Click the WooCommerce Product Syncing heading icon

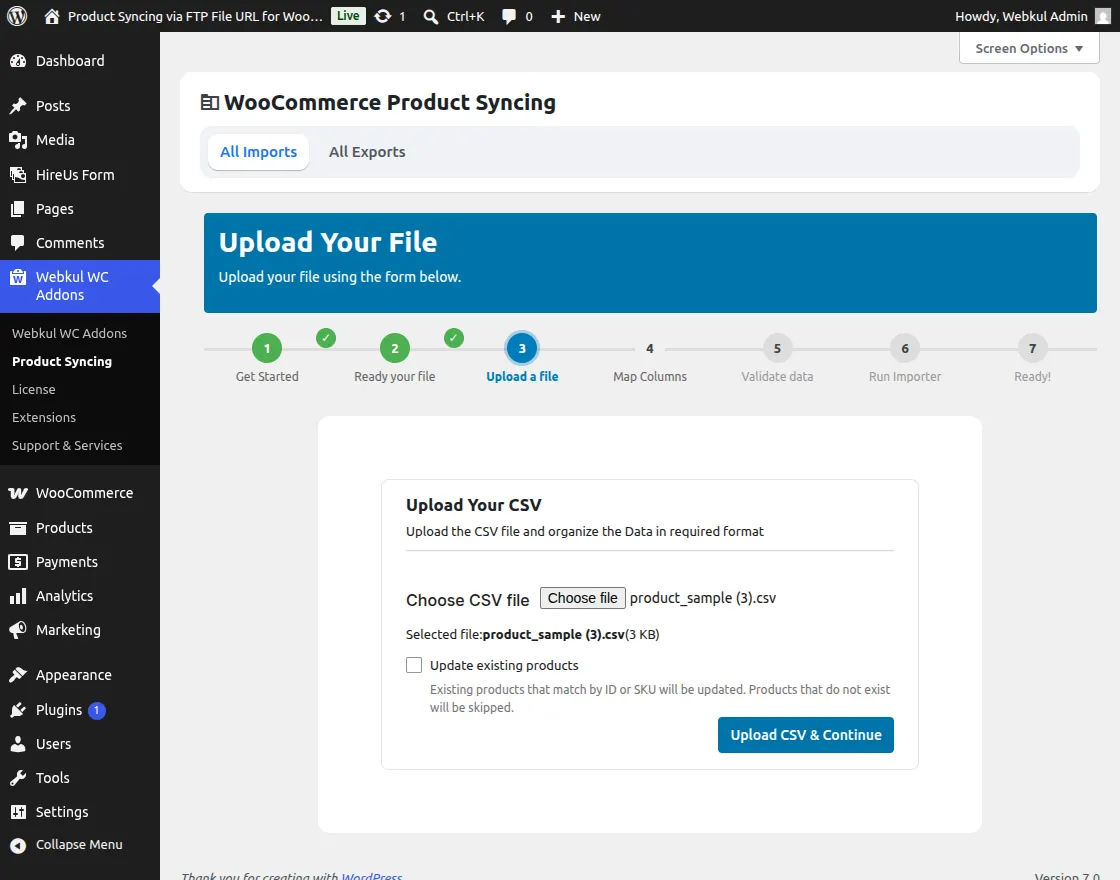(x=209, y=103)
